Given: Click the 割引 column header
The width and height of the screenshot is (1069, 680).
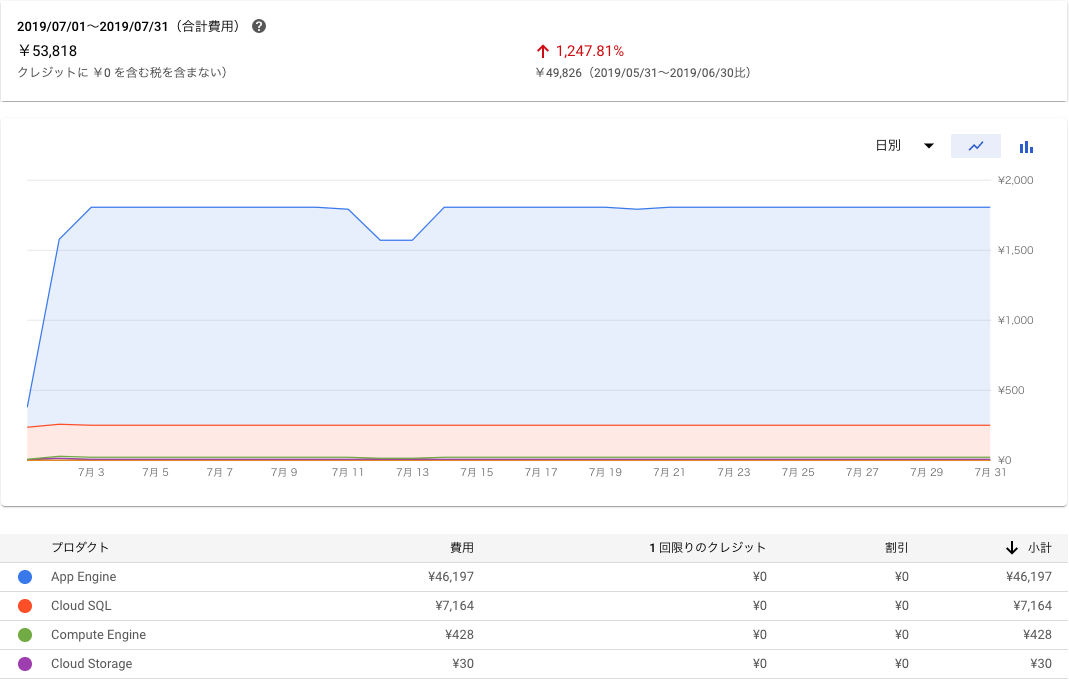Looking at the screenshot, I should (x=898, y=547).
